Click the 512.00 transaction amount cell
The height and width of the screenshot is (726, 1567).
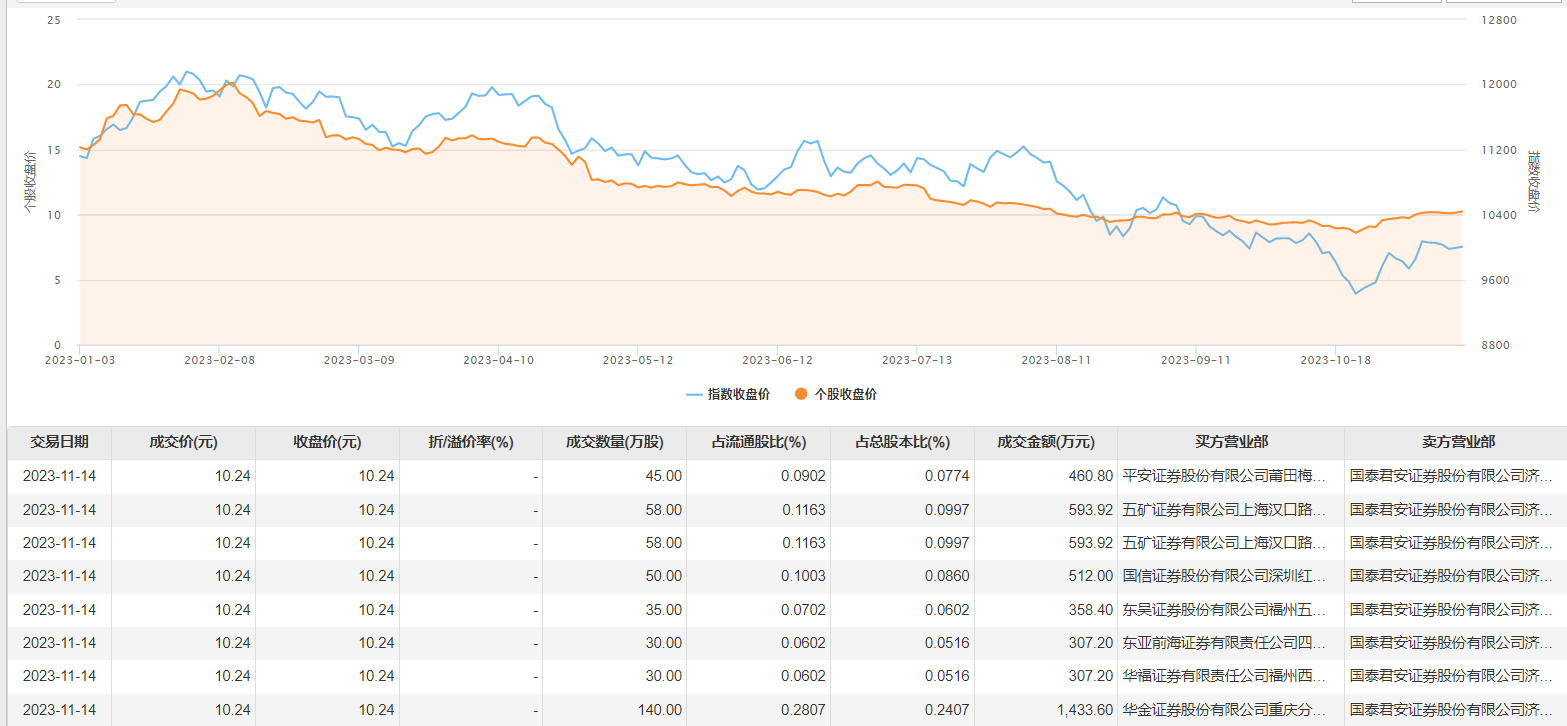1047,576
